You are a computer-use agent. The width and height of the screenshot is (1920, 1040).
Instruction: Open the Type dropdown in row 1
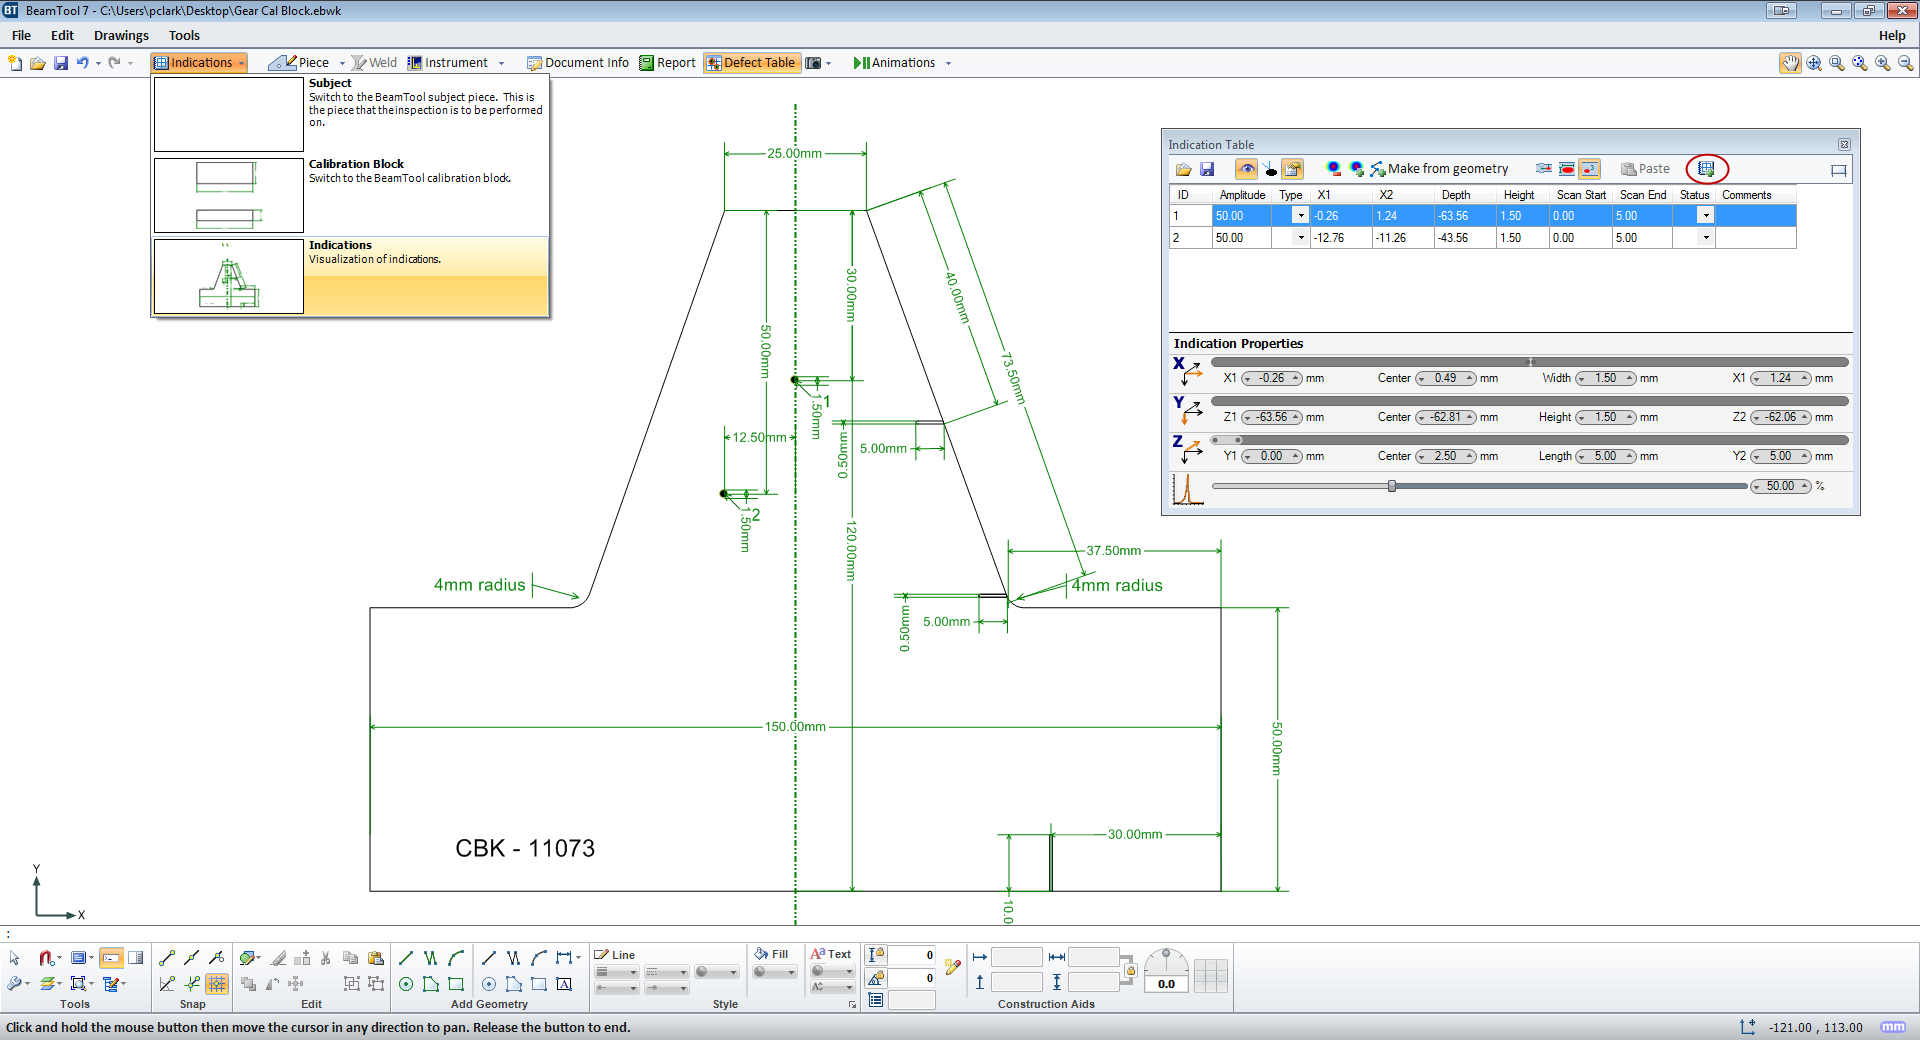pos(1300,216)
